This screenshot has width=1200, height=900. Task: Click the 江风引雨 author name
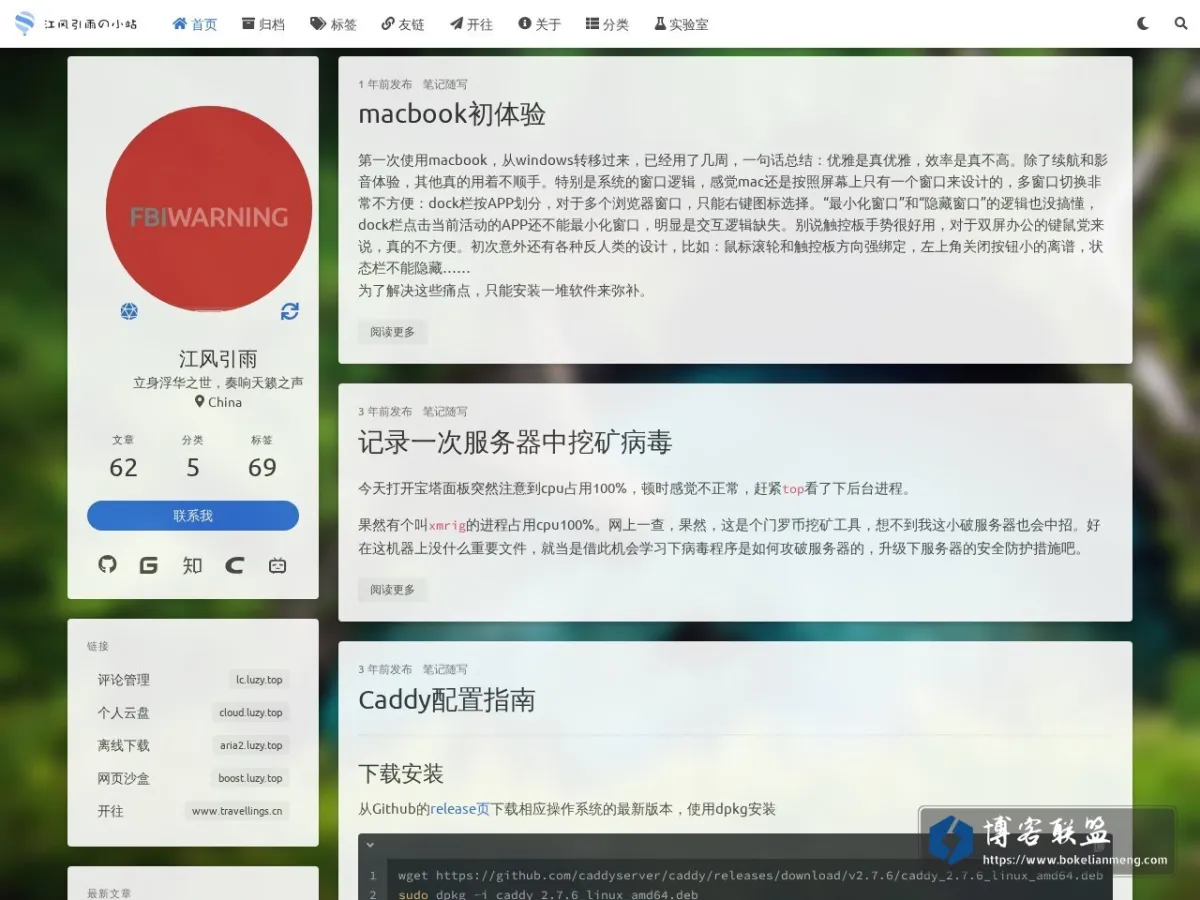click(218, 359)
